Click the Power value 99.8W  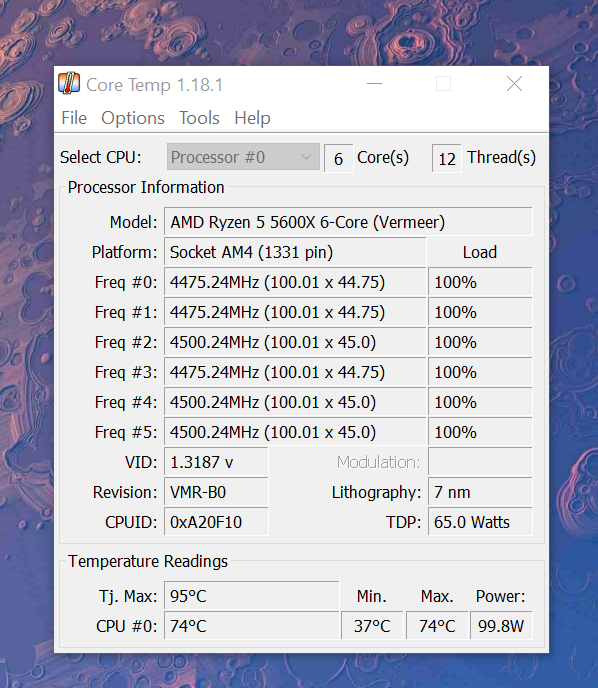pyautogui.click(x=501, y=626)
